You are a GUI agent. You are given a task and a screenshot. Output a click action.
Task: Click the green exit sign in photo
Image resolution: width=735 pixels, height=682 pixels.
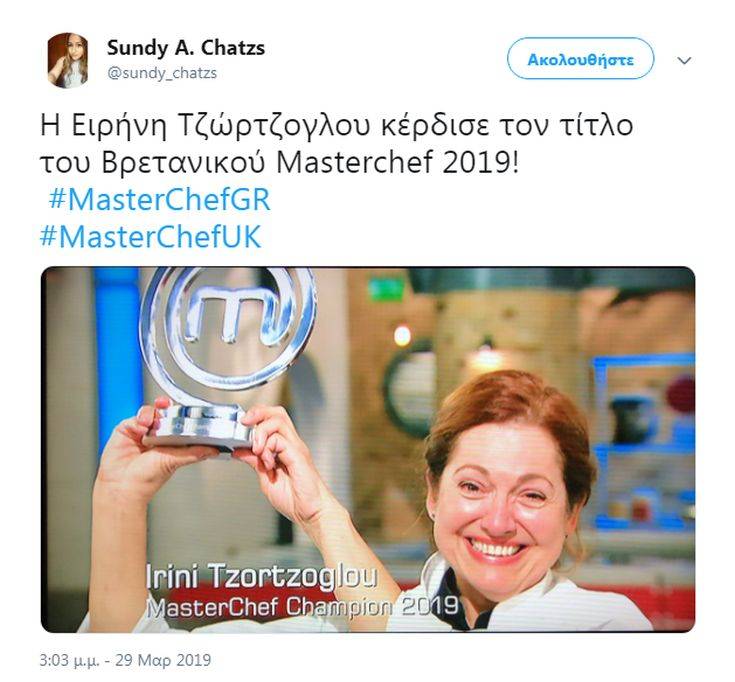[x=386, y=290]
